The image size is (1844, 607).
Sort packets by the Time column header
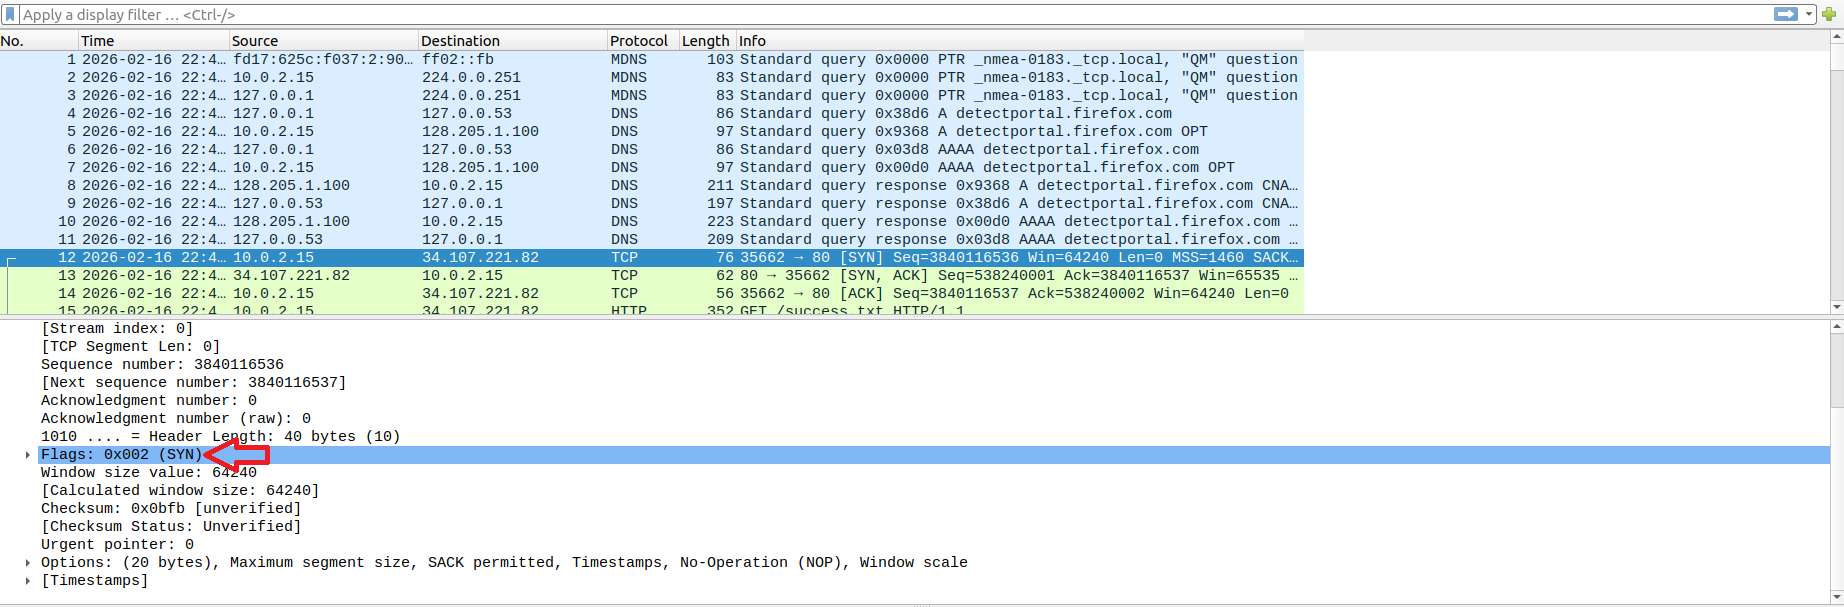pyautogui.click(x=154, y=41)
